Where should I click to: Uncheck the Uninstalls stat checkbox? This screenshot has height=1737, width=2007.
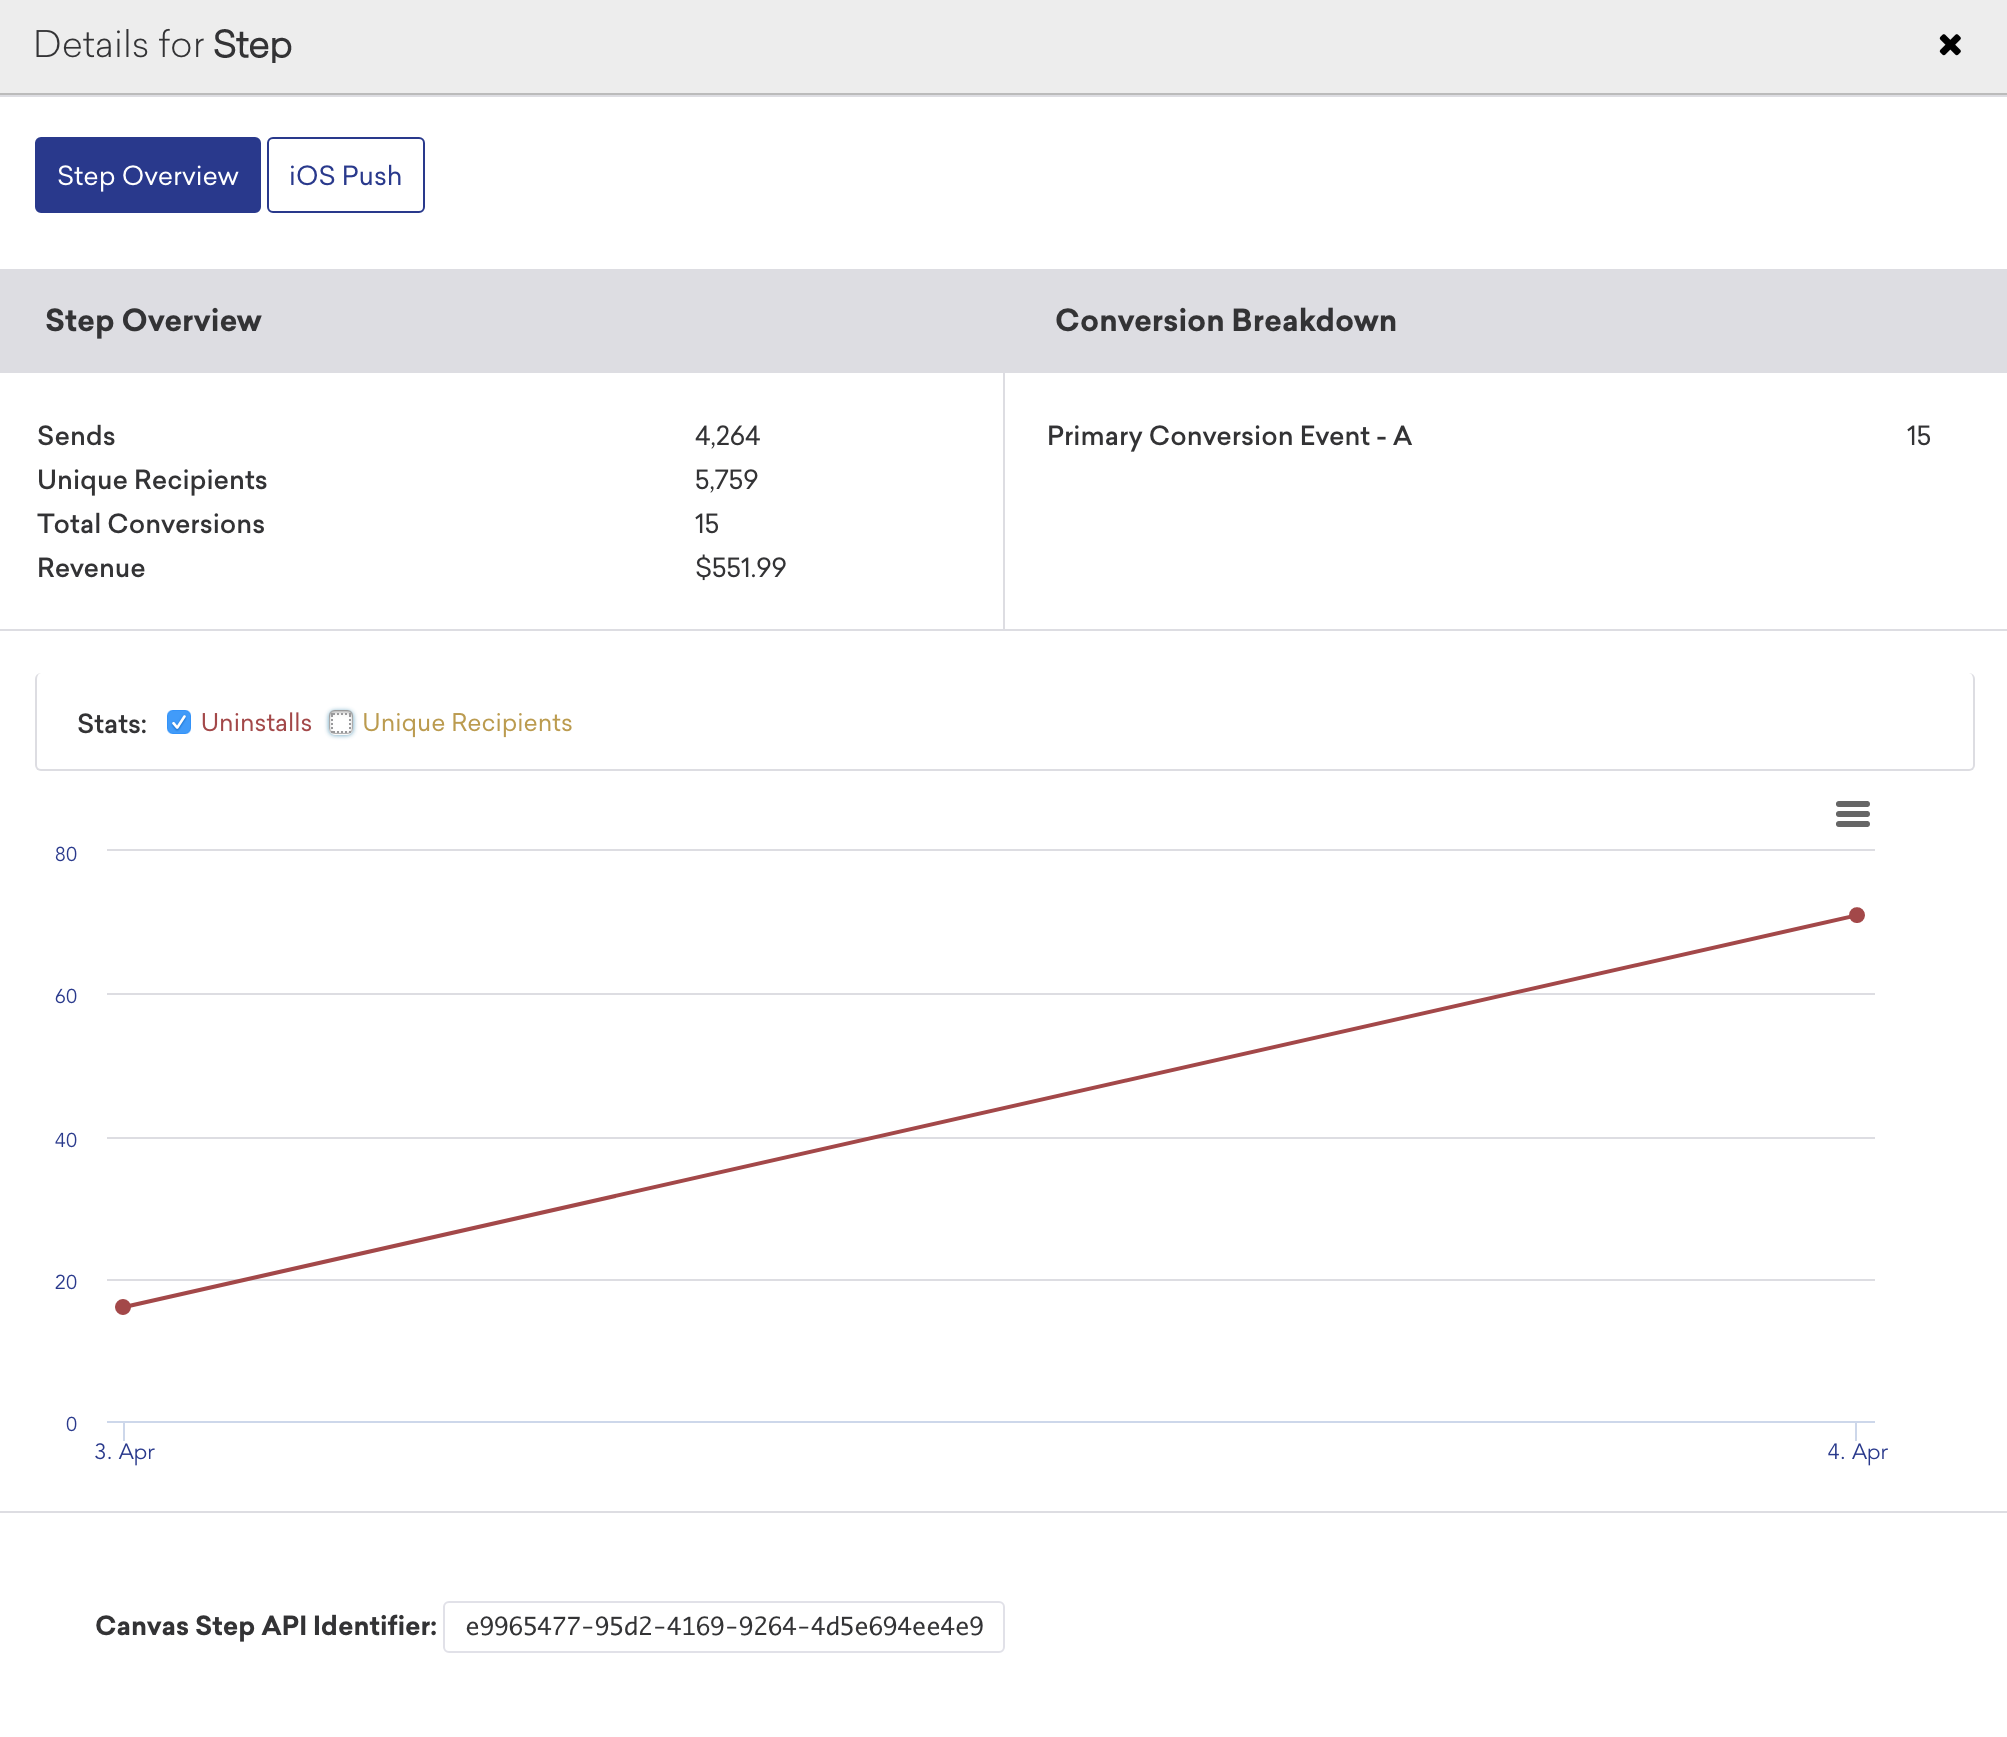[x=179, y=722]
